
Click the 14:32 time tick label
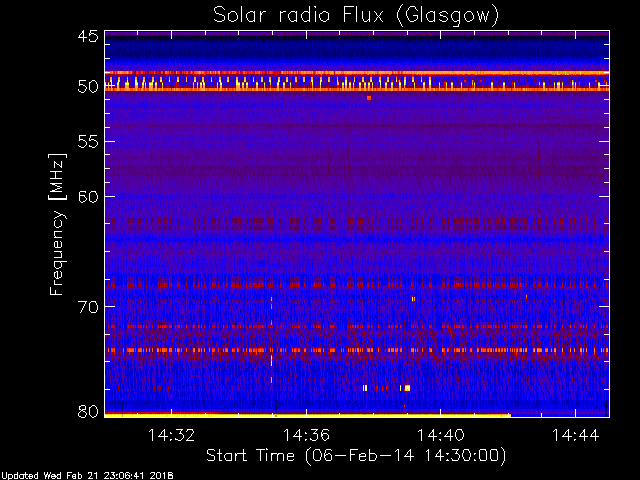(x=171, y=435)
